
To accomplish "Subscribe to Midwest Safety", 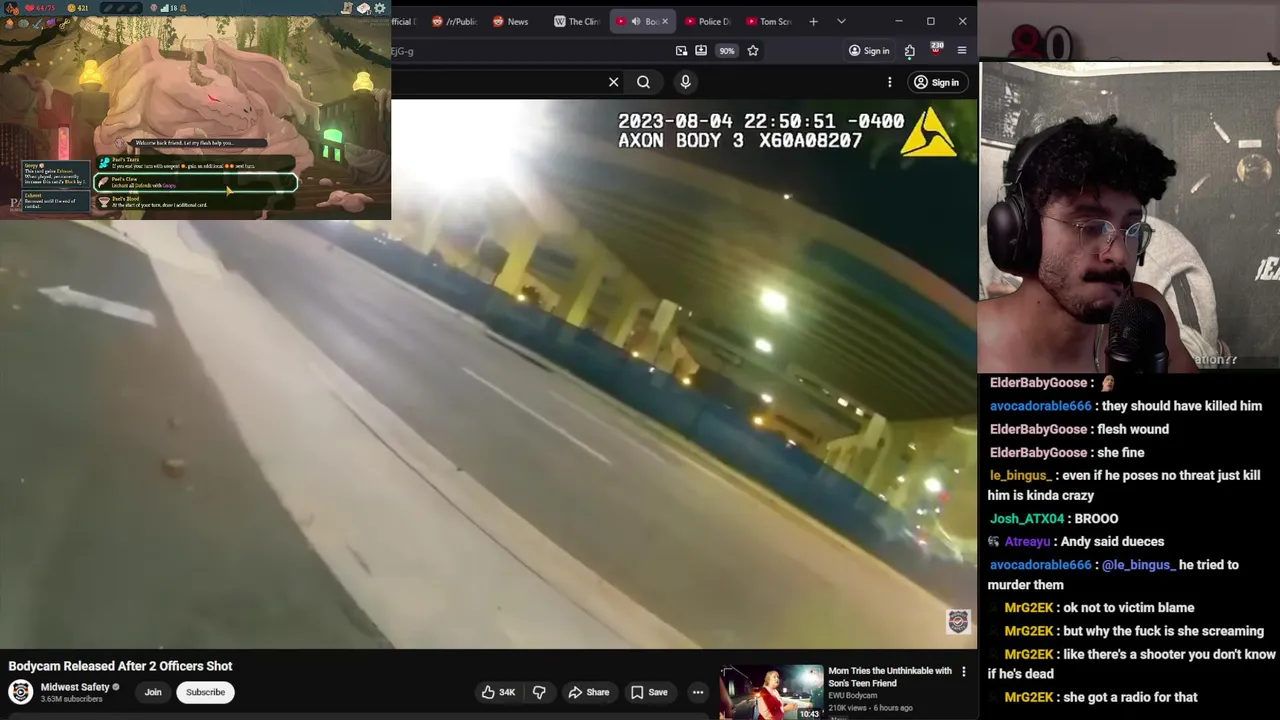I will pyautogui.click(x=205, y=692).
